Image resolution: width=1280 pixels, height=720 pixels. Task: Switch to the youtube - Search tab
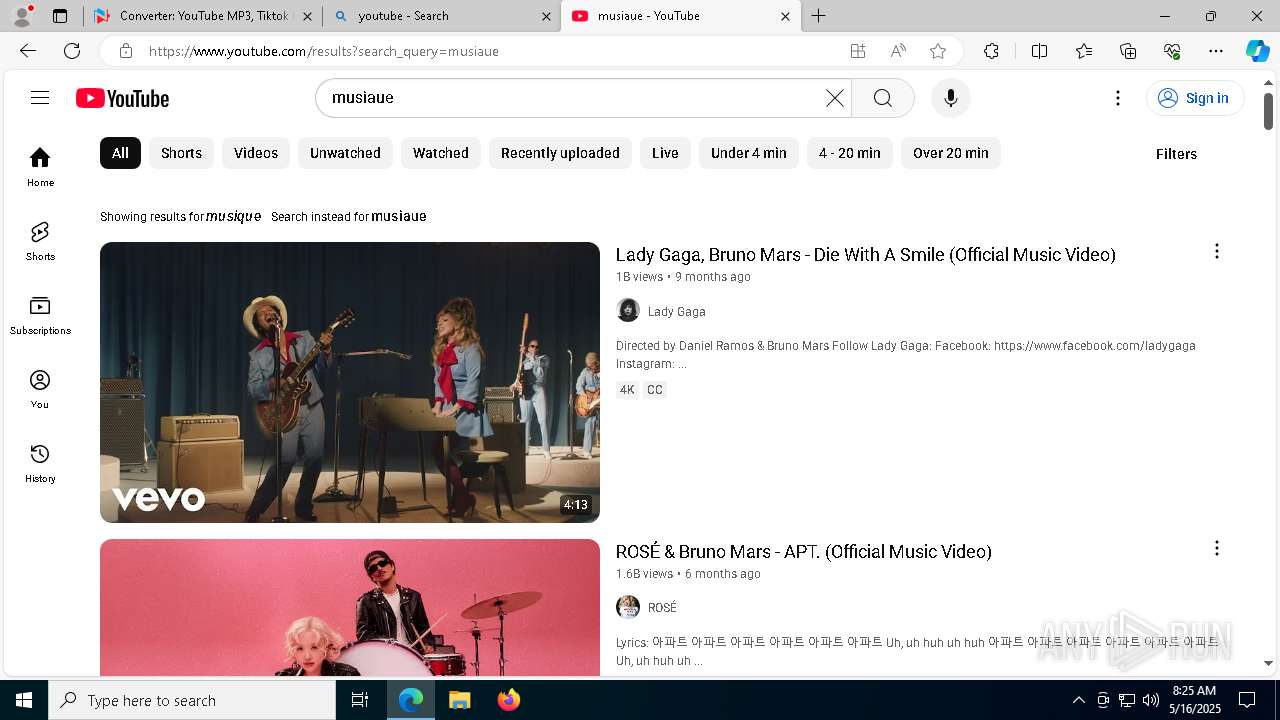(x=440, y=16)
